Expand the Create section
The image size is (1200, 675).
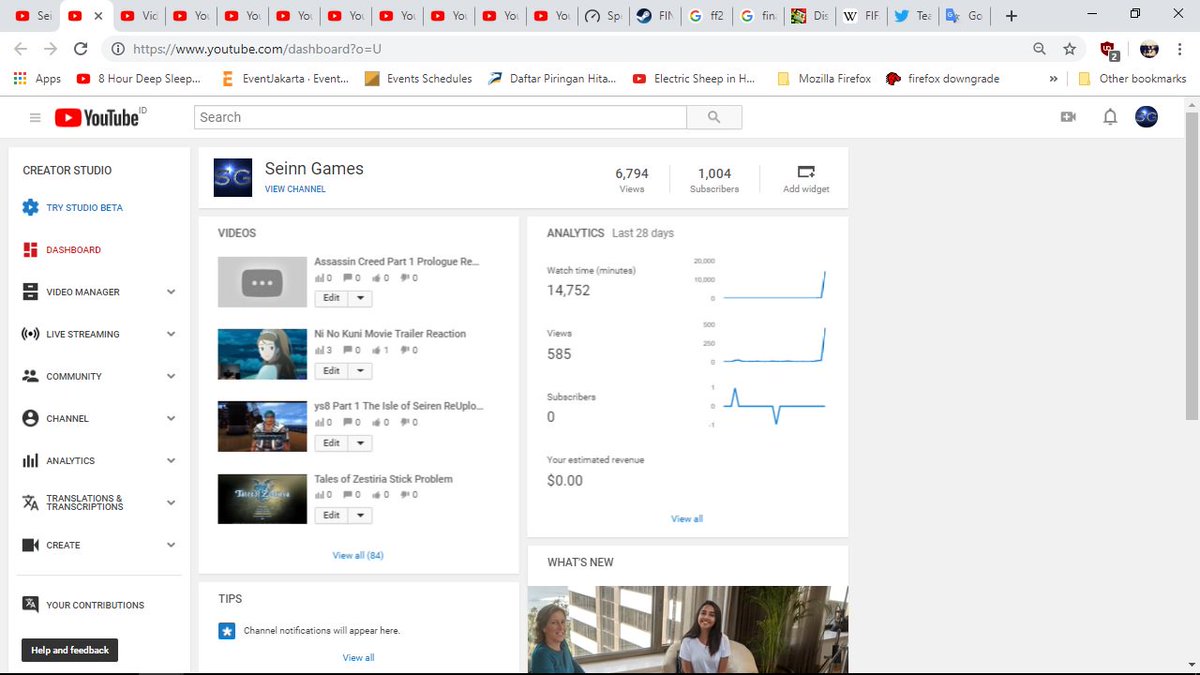pos(171,545)
